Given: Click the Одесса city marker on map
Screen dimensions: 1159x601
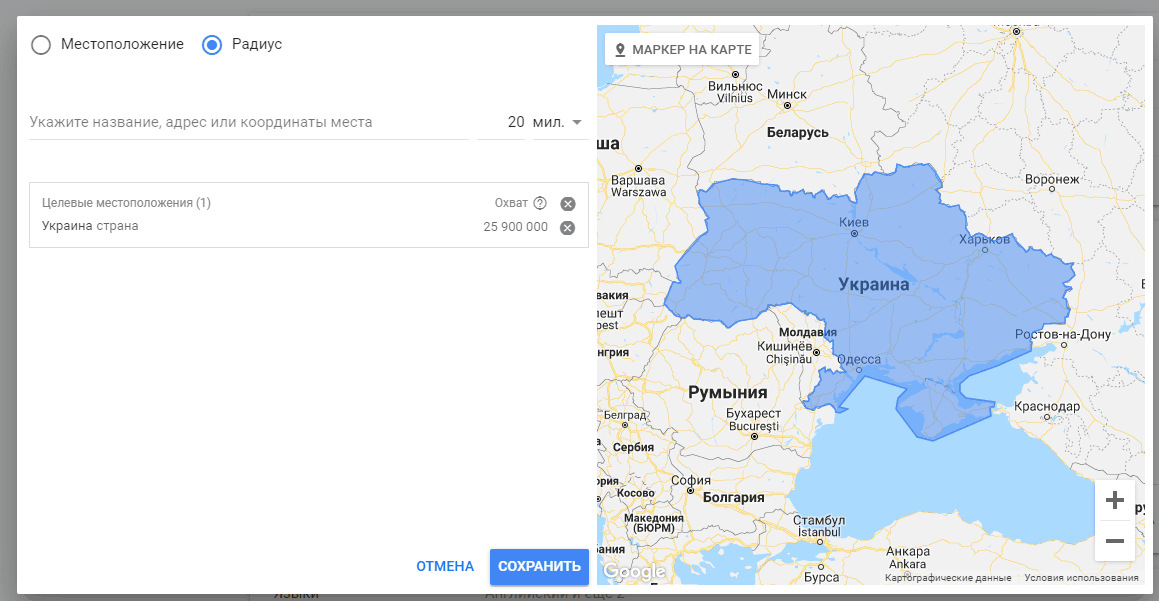Looking at the screenshot, I should click(859, 369).
